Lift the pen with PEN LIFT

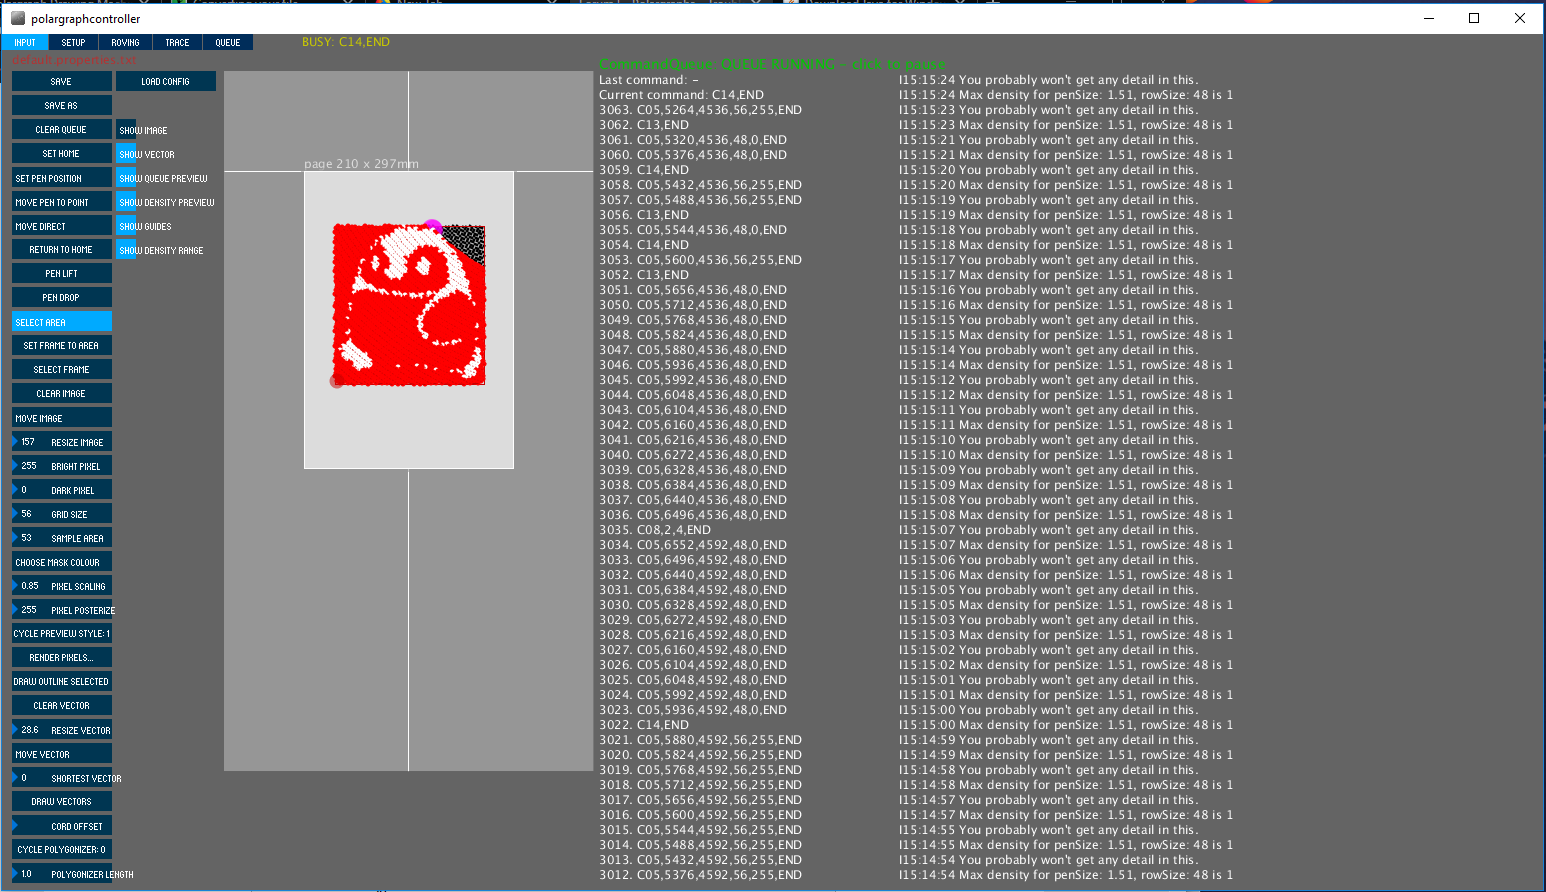click(x=62, y=273)
